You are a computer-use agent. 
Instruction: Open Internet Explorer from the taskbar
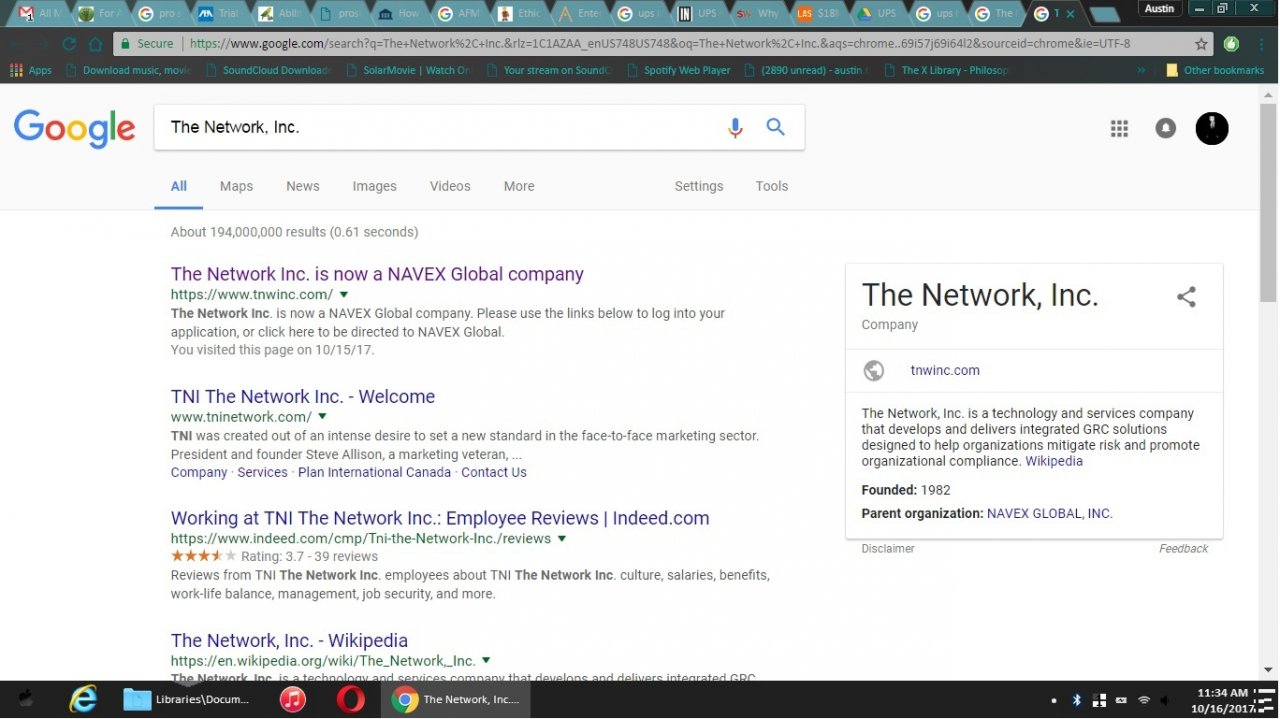point(84,699)
